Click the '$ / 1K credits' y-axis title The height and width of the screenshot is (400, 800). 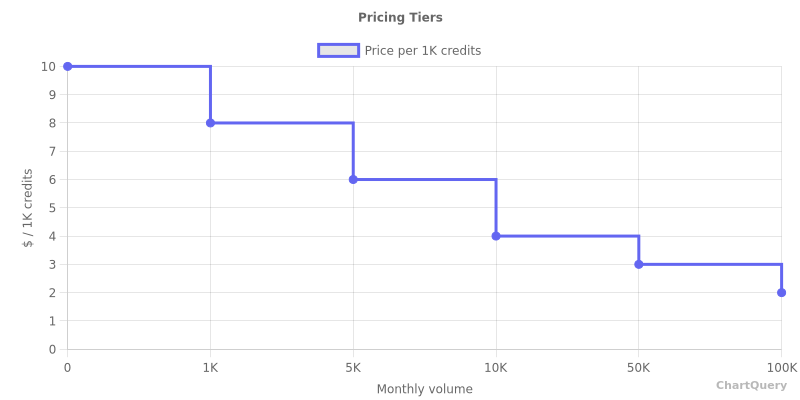click(28, 208)
